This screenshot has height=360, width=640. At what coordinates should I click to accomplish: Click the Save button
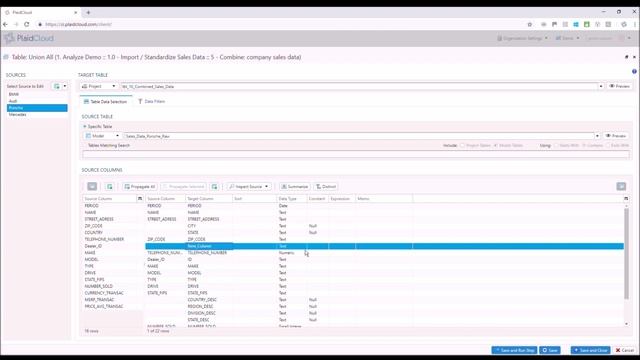550,350
